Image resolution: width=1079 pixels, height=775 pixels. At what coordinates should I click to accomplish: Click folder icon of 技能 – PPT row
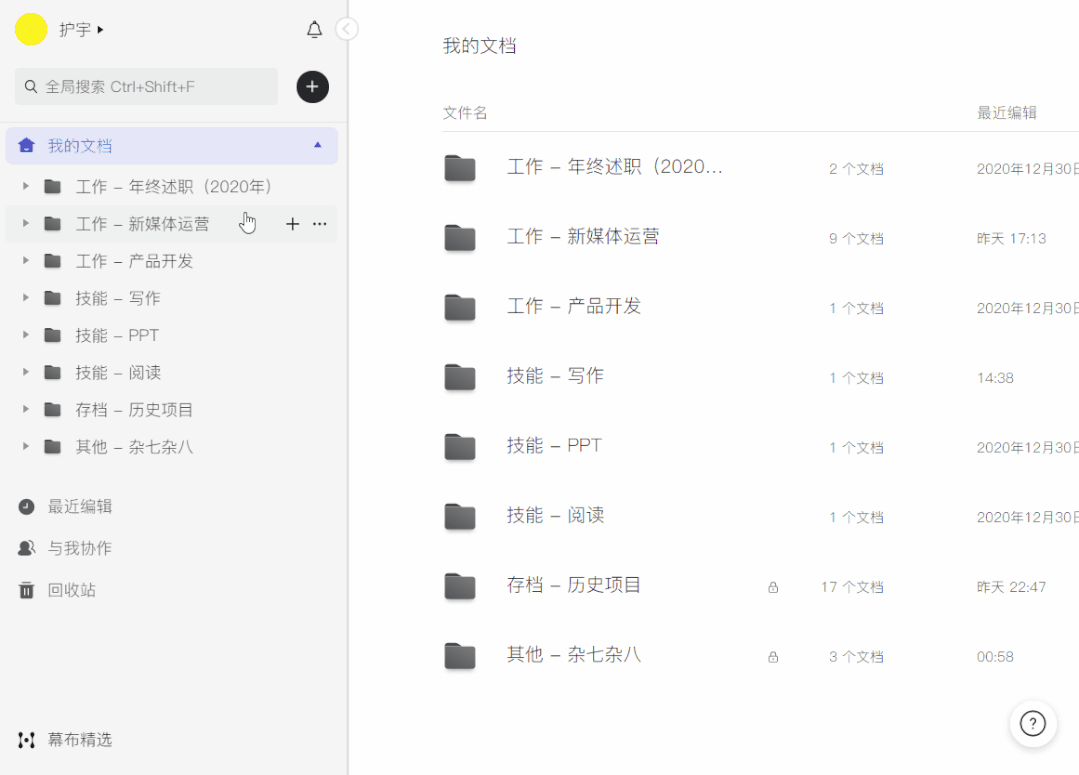tap(460, 447)
